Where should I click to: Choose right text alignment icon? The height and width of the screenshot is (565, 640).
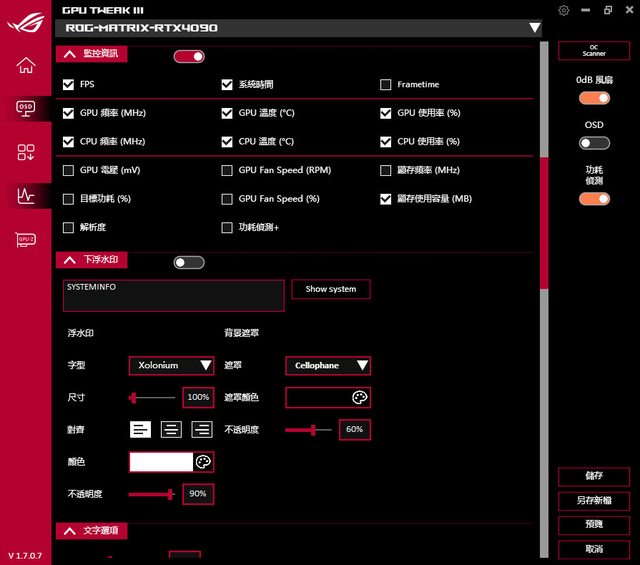(202, 430)
